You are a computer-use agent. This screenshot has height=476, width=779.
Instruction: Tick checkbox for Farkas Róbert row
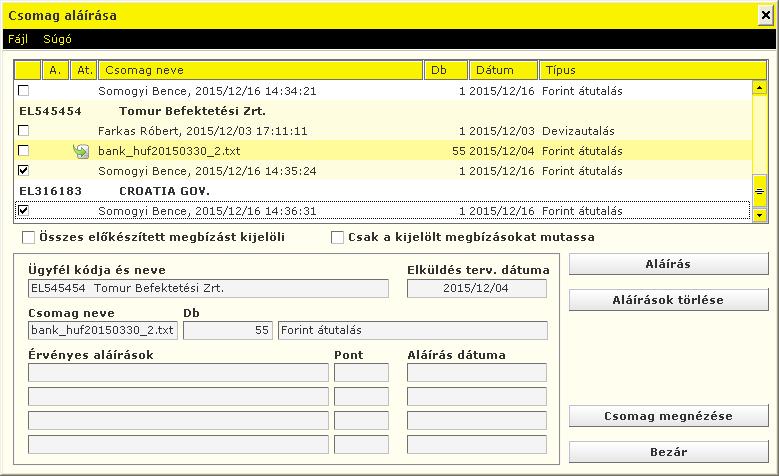click(x=23, y=130)
